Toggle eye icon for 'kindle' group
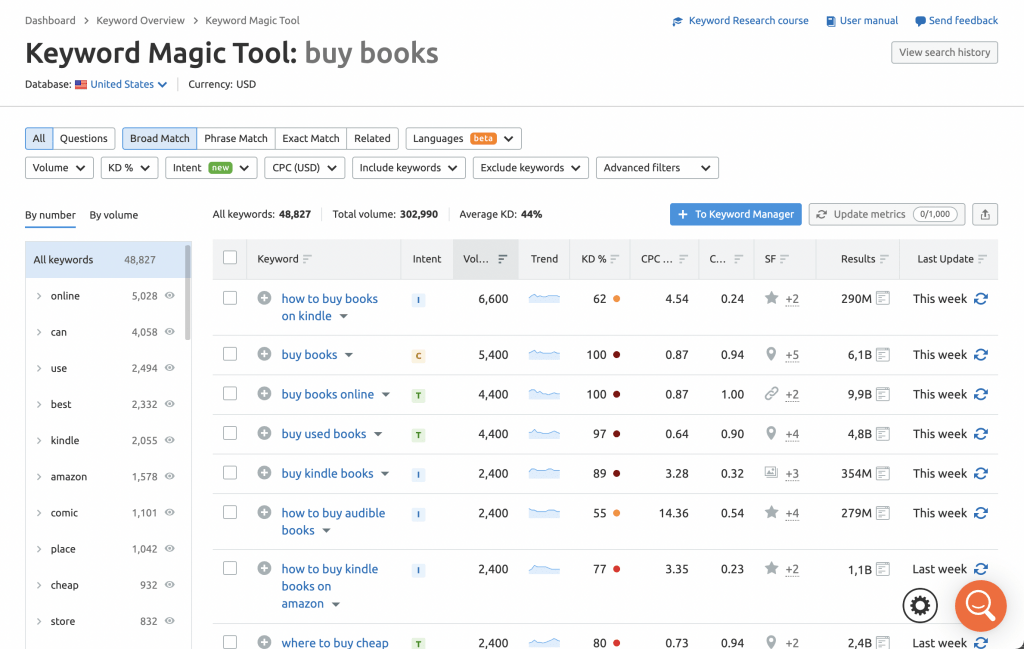The height and width of the screenshot is (649, 1024). point(170,440)
